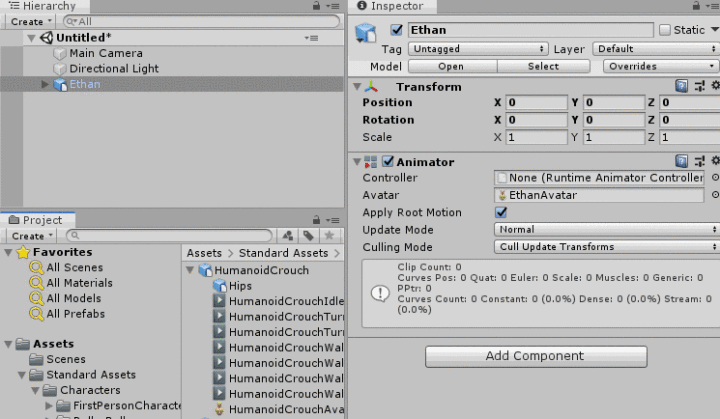Search by label icon in Project panel
Image resolution: width=720 pixels, height=419 pixels.
point(308,236)
